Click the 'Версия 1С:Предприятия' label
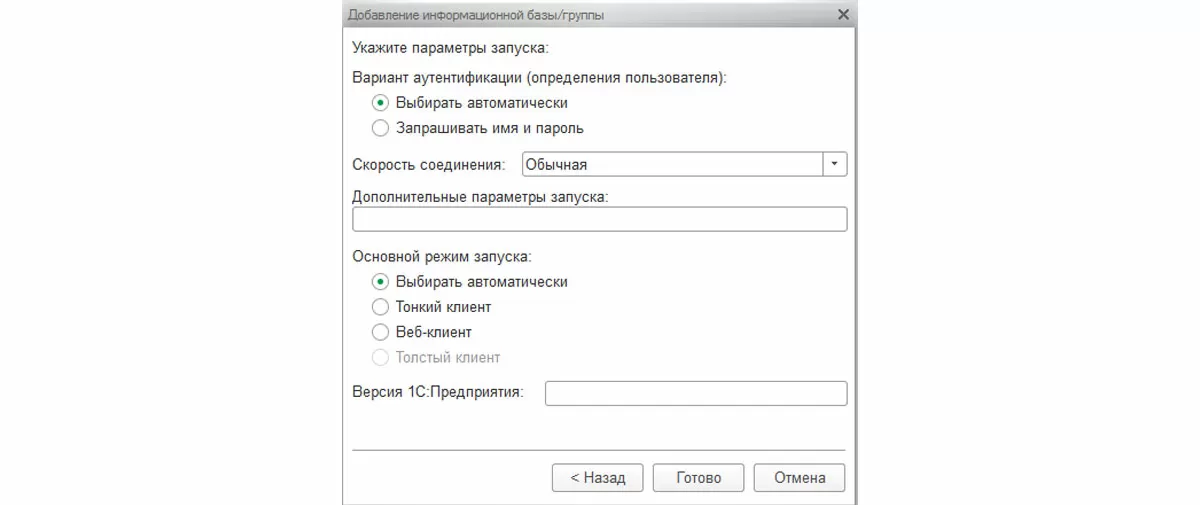The width and height of the screenshot is (1200, 505). 438,392
